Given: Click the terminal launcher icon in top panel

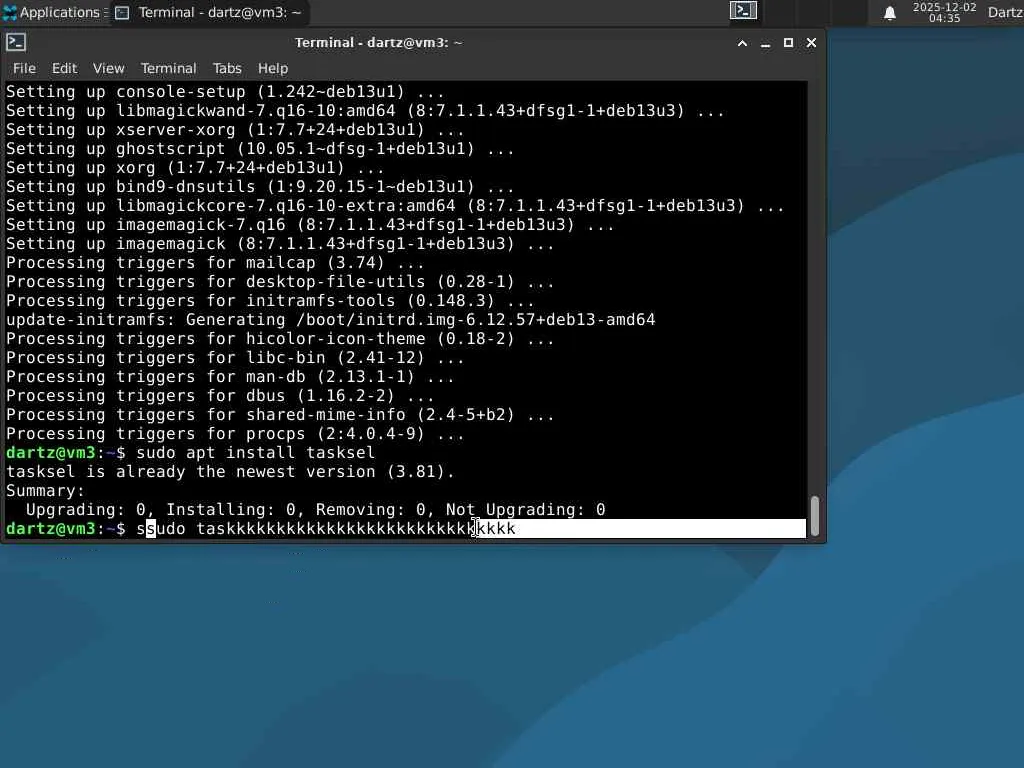Looking at the screenshot, I should [743, 10].
